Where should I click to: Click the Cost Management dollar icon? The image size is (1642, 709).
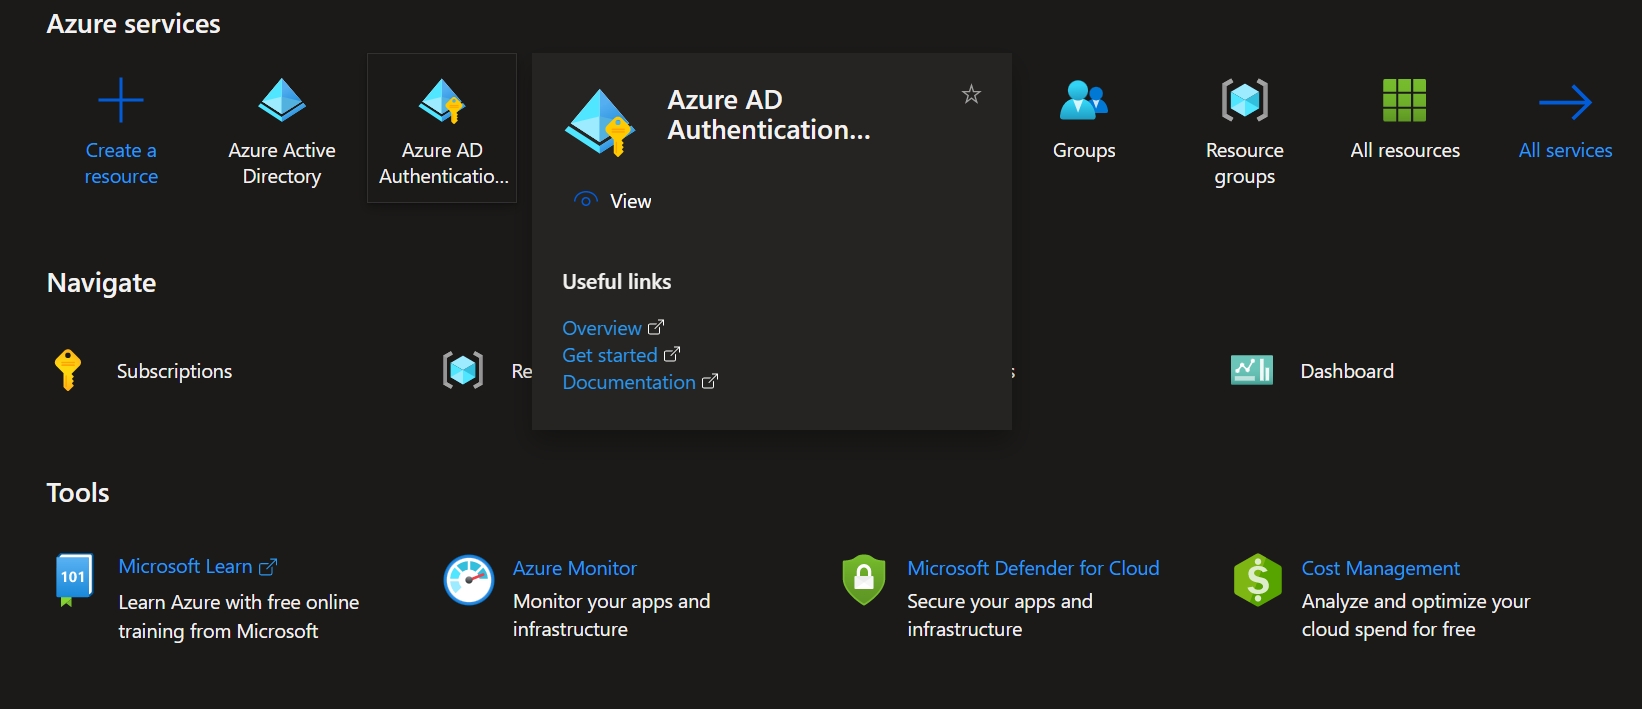(x=1258, y=580)
